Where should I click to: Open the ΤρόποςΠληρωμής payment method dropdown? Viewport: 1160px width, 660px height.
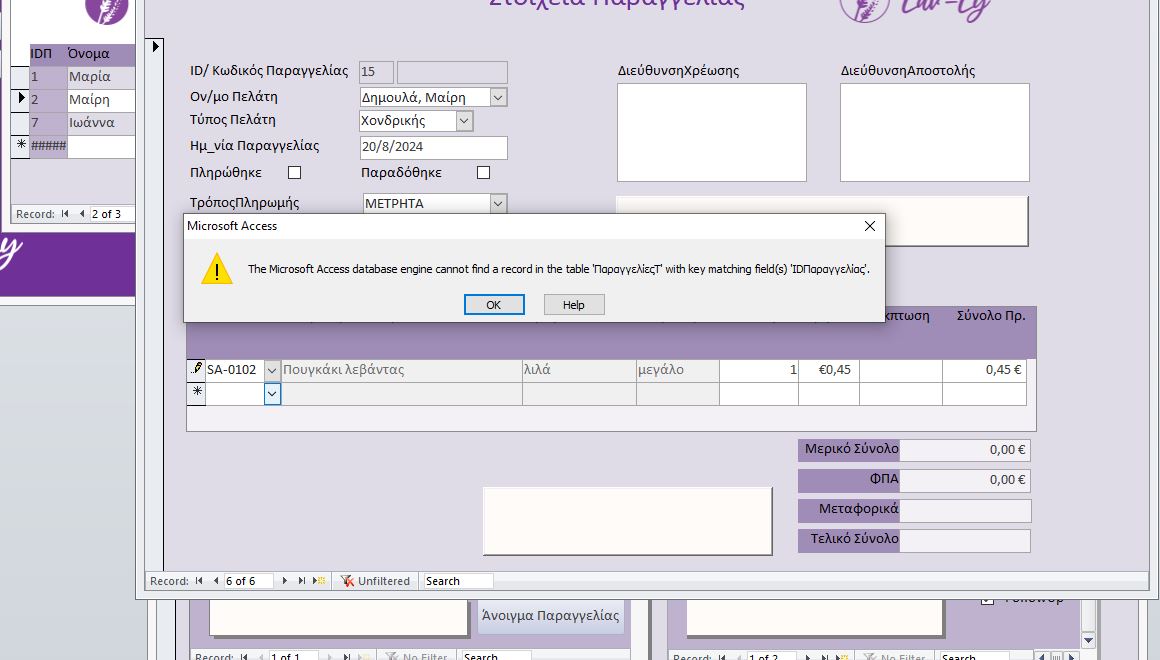click(496, 203)
